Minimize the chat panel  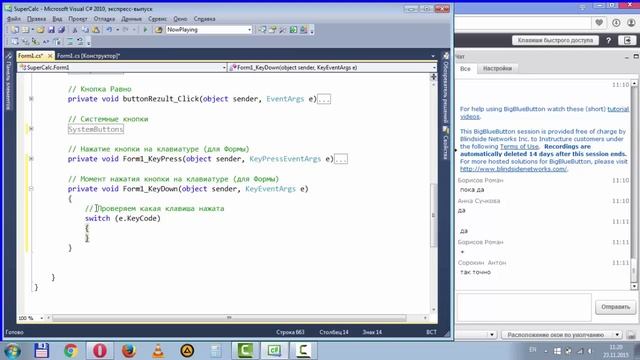tap(627, 57)
